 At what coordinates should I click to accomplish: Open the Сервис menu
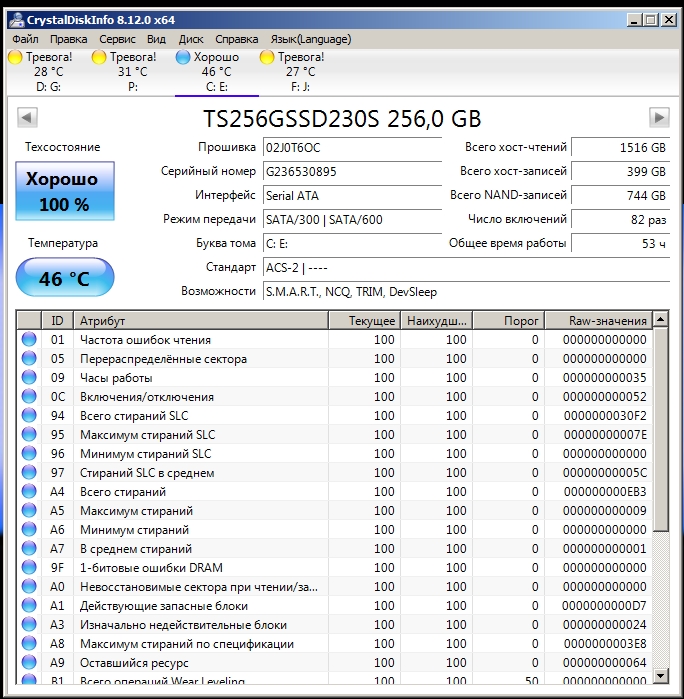(117, 39)
